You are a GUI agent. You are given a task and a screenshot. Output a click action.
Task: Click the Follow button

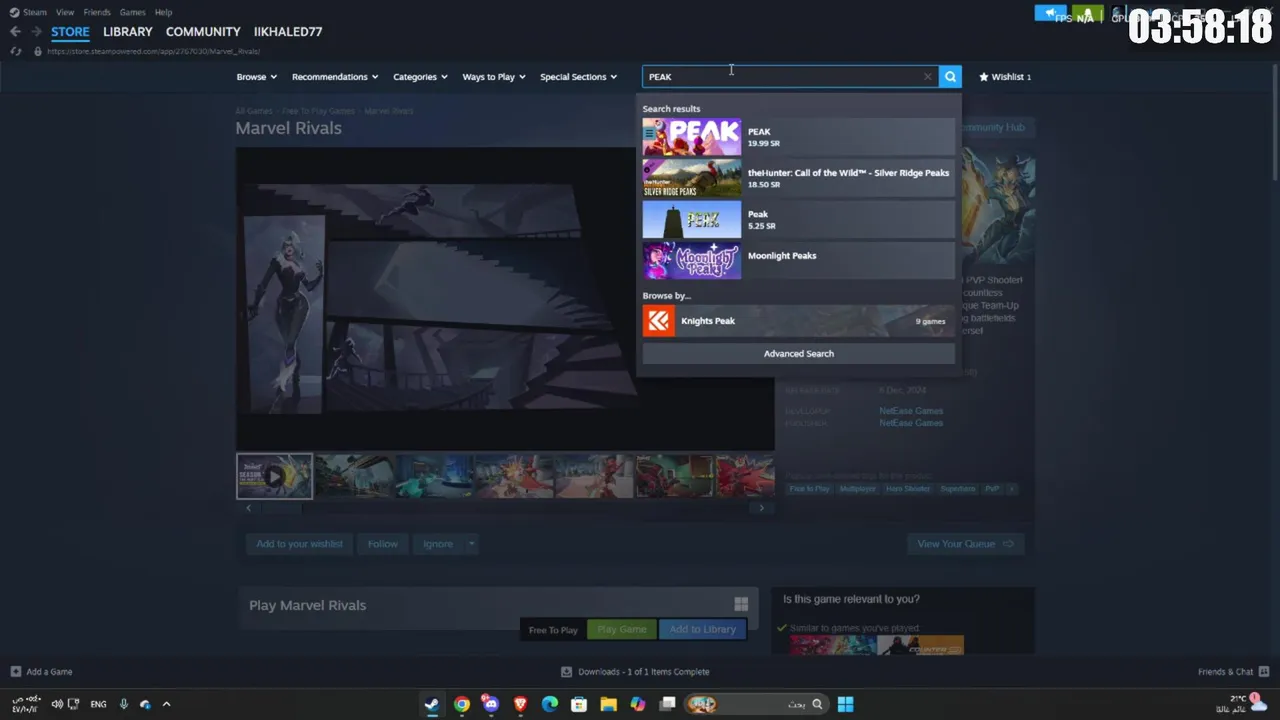click(382, 544)
